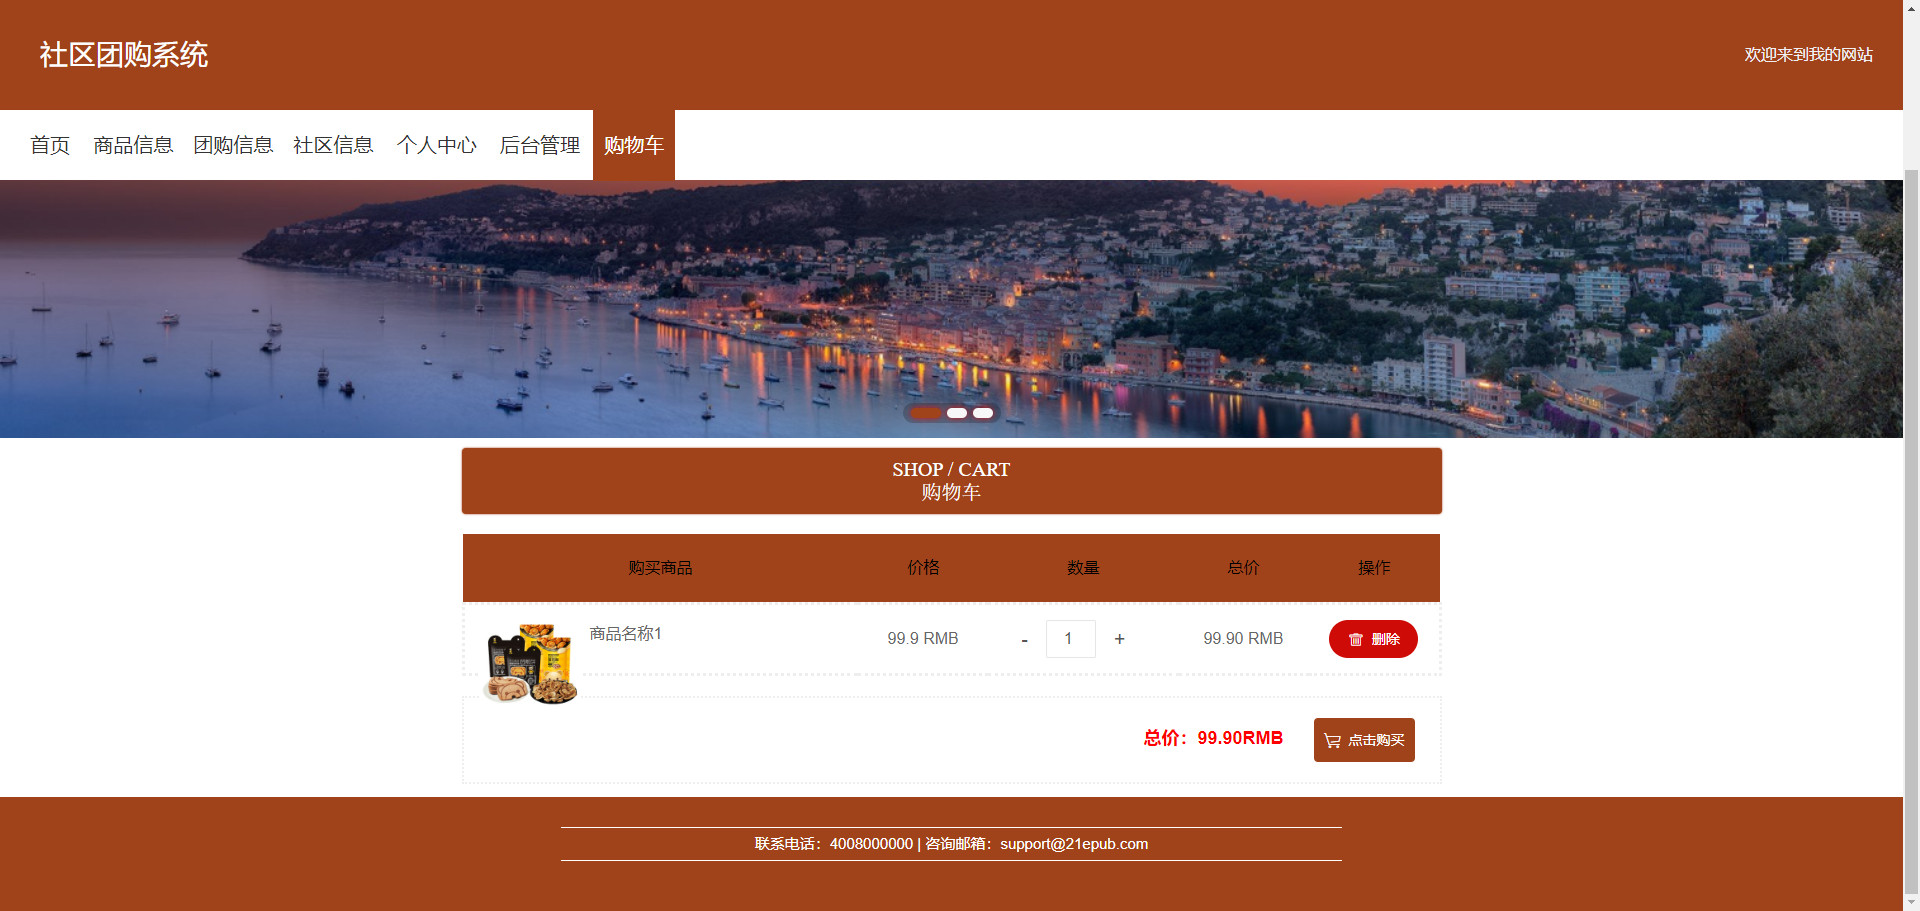Click the 社区团购系统 site title
The height and width of the screenshot is (911, 1920).
point(124,55)
